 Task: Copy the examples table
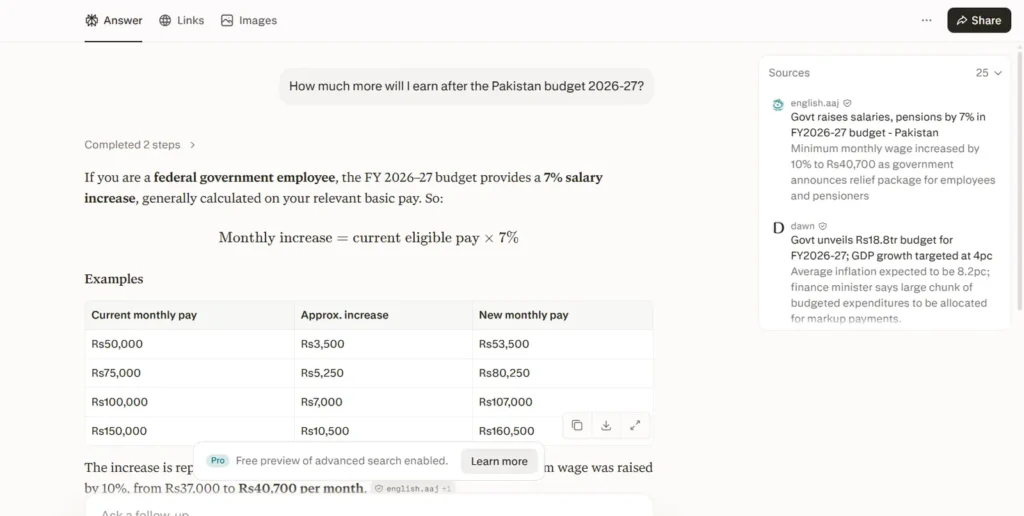tap(577, 425)
